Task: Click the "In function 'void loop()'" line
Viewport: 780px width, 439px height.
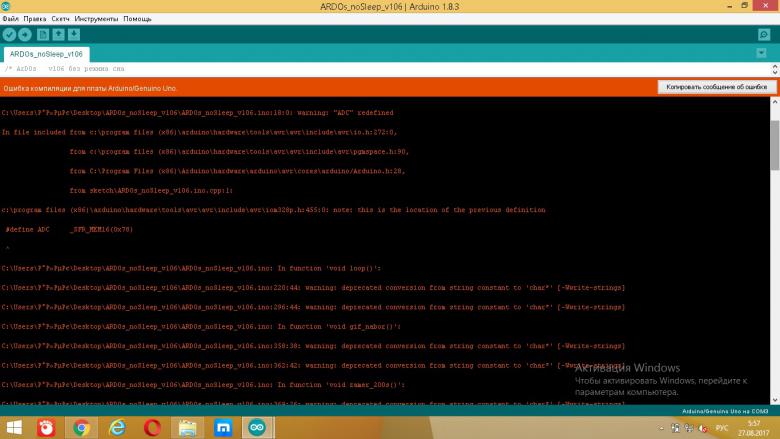Action: coord(191,268)
